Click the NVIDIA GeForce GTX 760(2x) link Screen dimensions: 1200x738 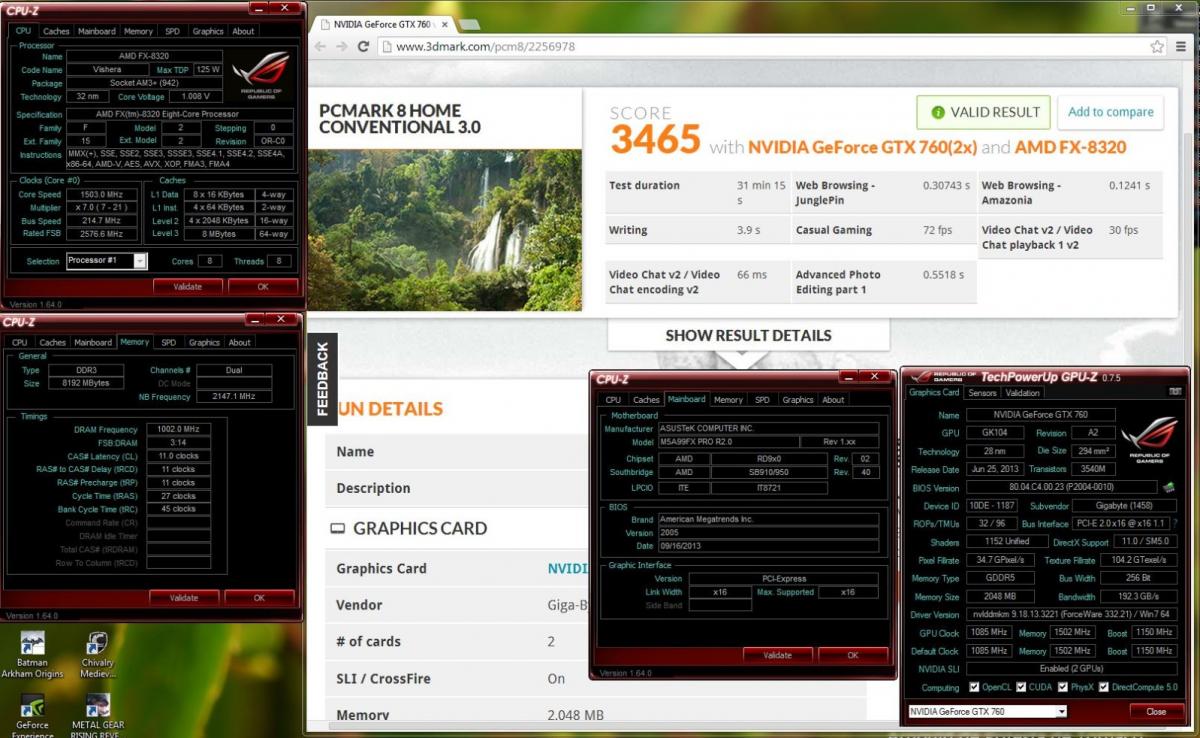coord(862,148)
